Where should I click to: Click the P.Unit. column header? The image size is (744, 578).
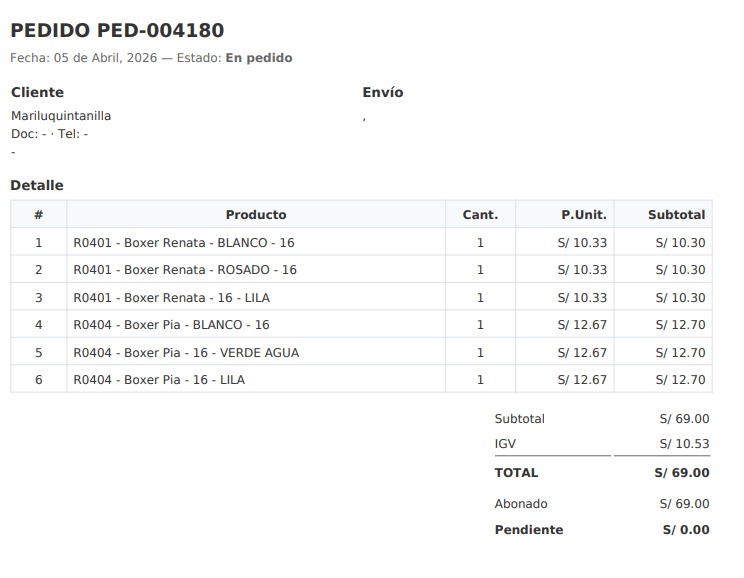(583, 215)
